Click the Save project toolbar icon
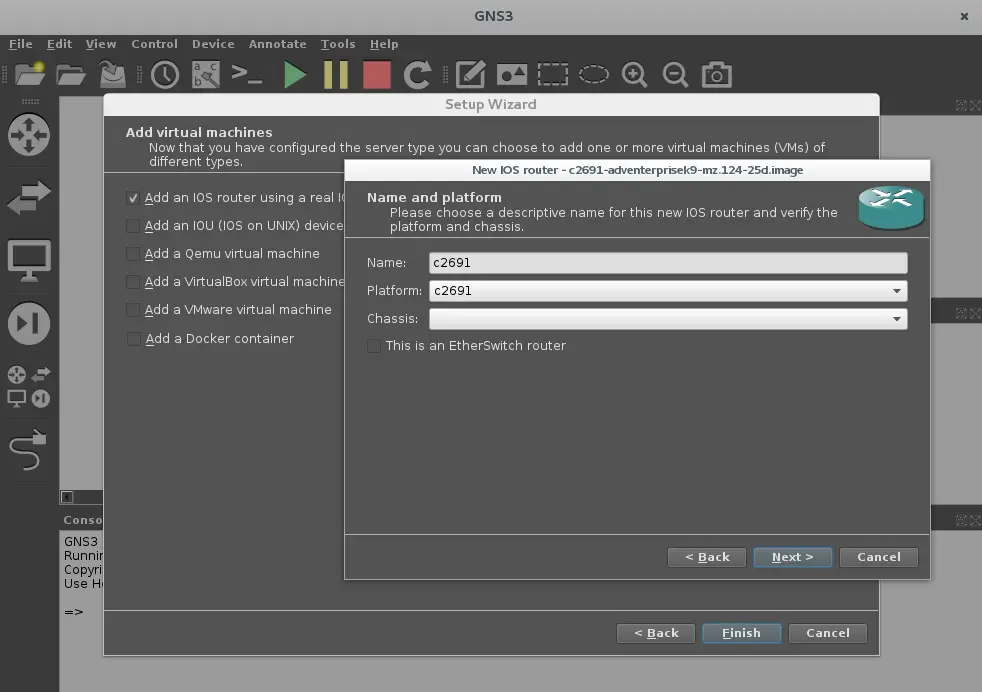The height and width of the screenshot is (692, 982). 113,75
